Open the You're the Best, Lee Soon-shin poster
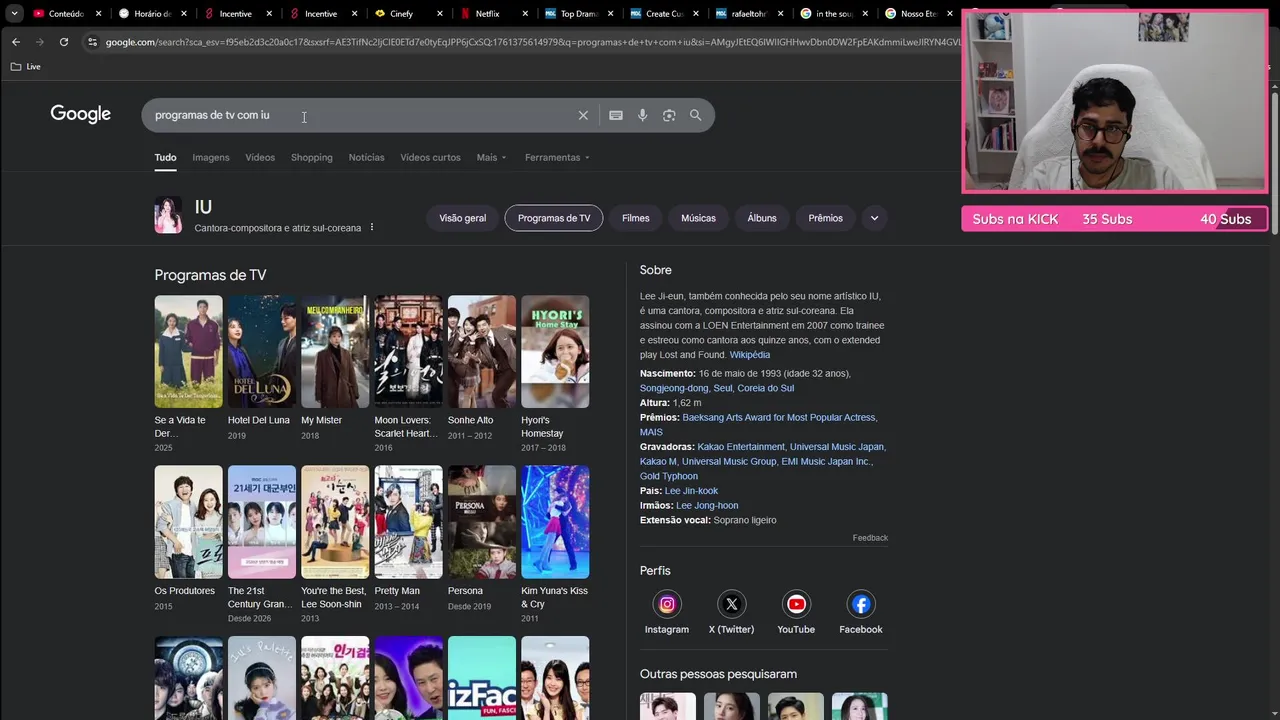This screenshot has width=1280, height=720. [x=335, y=522]
